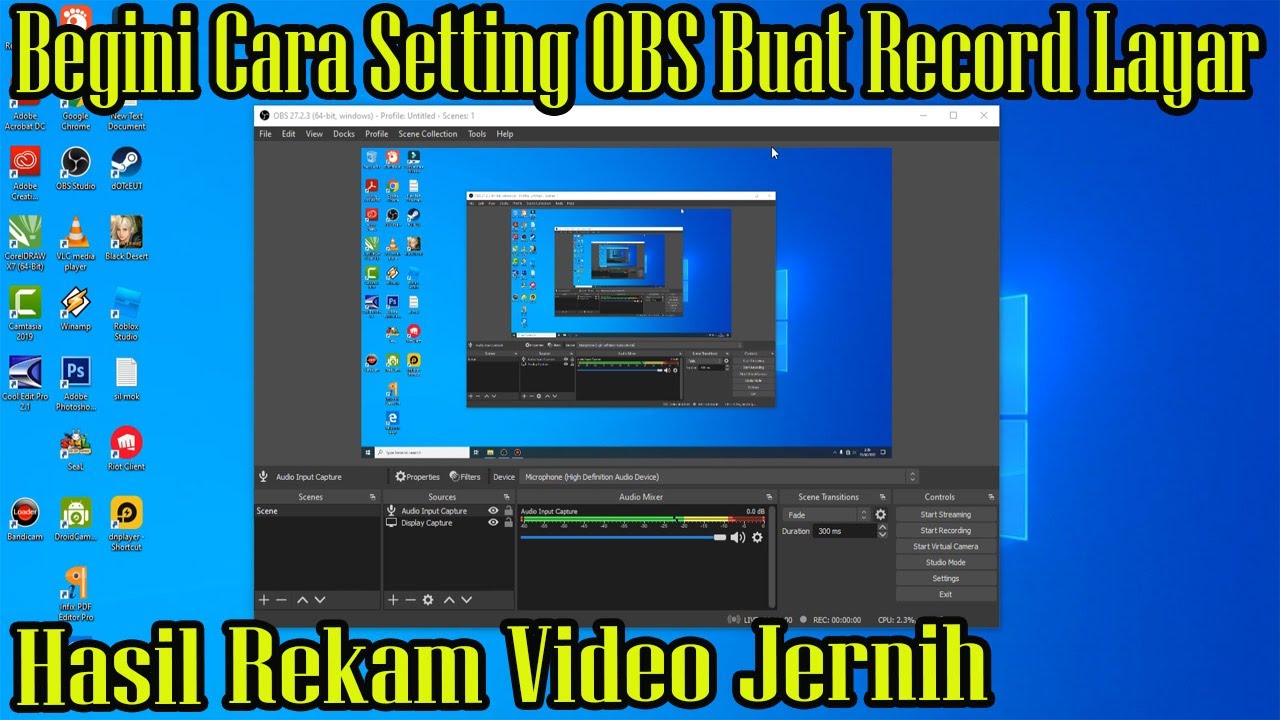The height and width of the screenshot is (720, 1280).
Task: Click Exit button in Controls
Action: coord(945,595)
